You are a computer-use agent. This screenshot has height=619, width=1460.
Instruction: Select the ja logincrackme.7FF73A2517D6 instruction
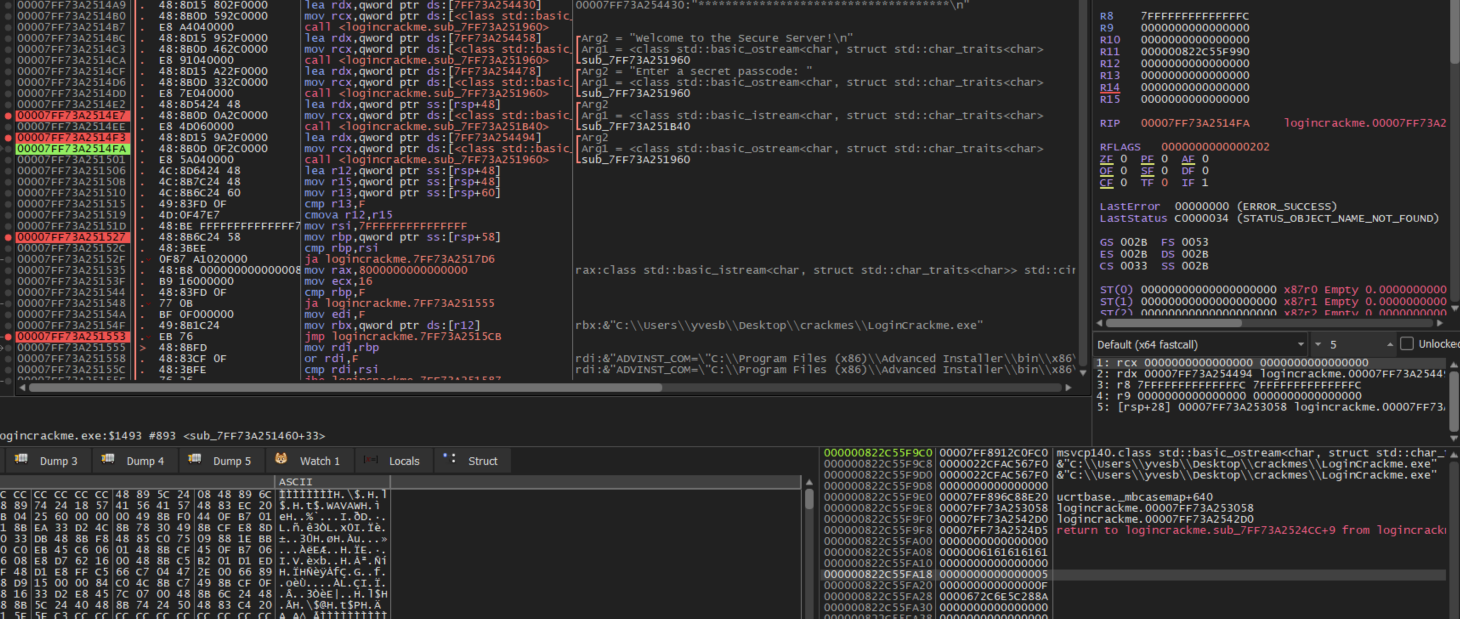point(400,259)
